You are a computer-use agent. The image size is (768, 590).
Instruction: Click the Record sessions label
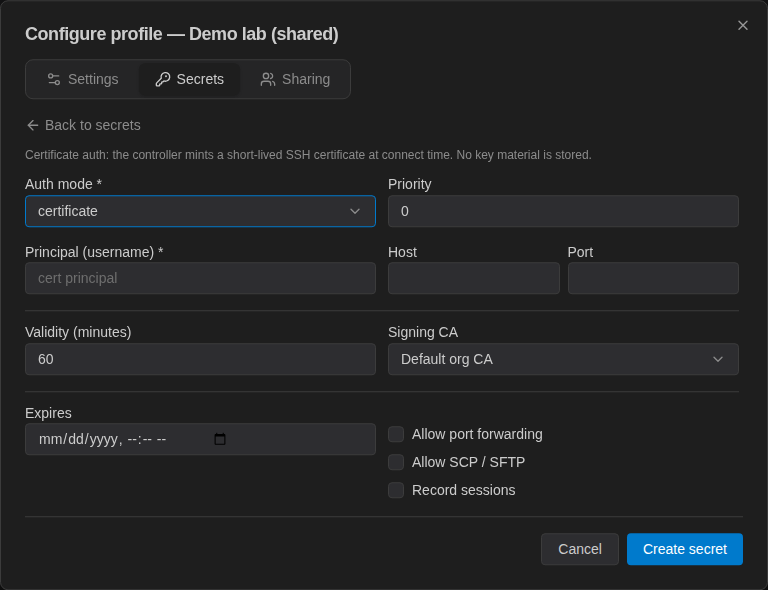tap(463, 490)
